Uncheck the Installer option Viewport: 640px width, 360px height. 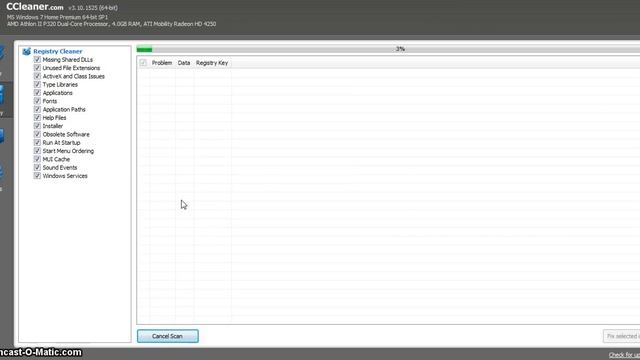click(37, 126)
